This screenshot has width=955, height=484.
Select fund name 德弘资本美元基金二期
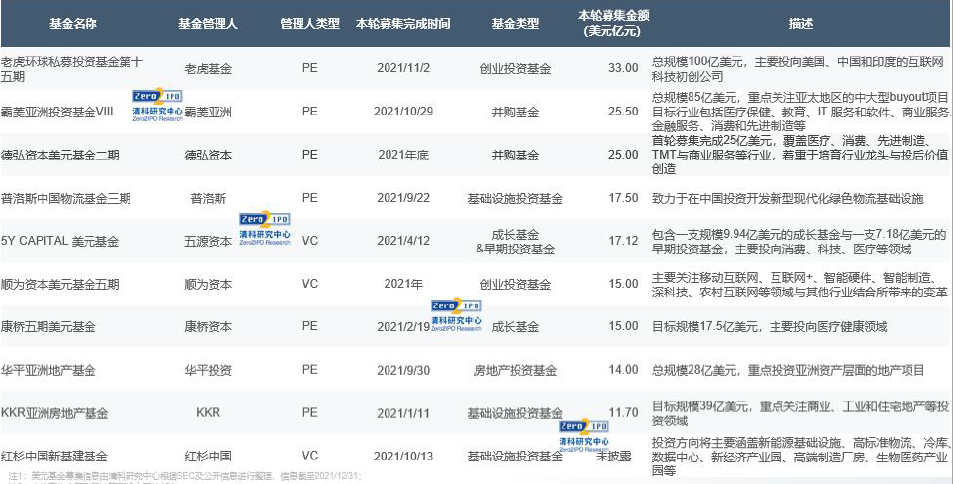tap(60, 155)
